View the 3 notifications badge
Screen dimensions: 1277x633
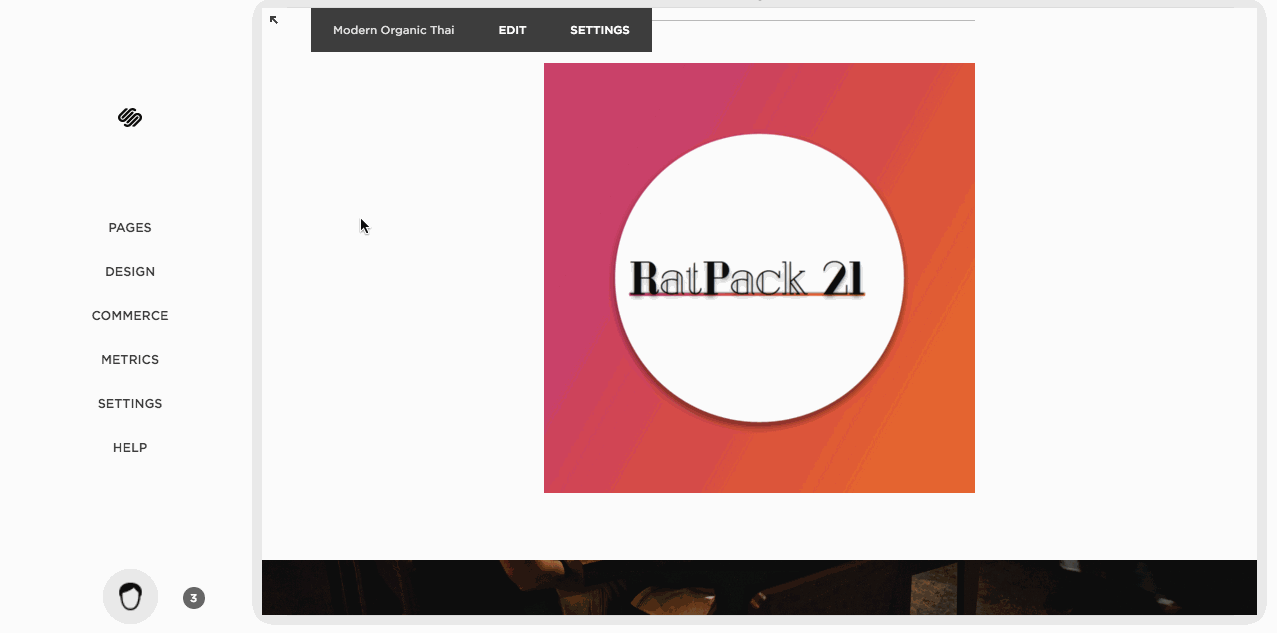194,598
